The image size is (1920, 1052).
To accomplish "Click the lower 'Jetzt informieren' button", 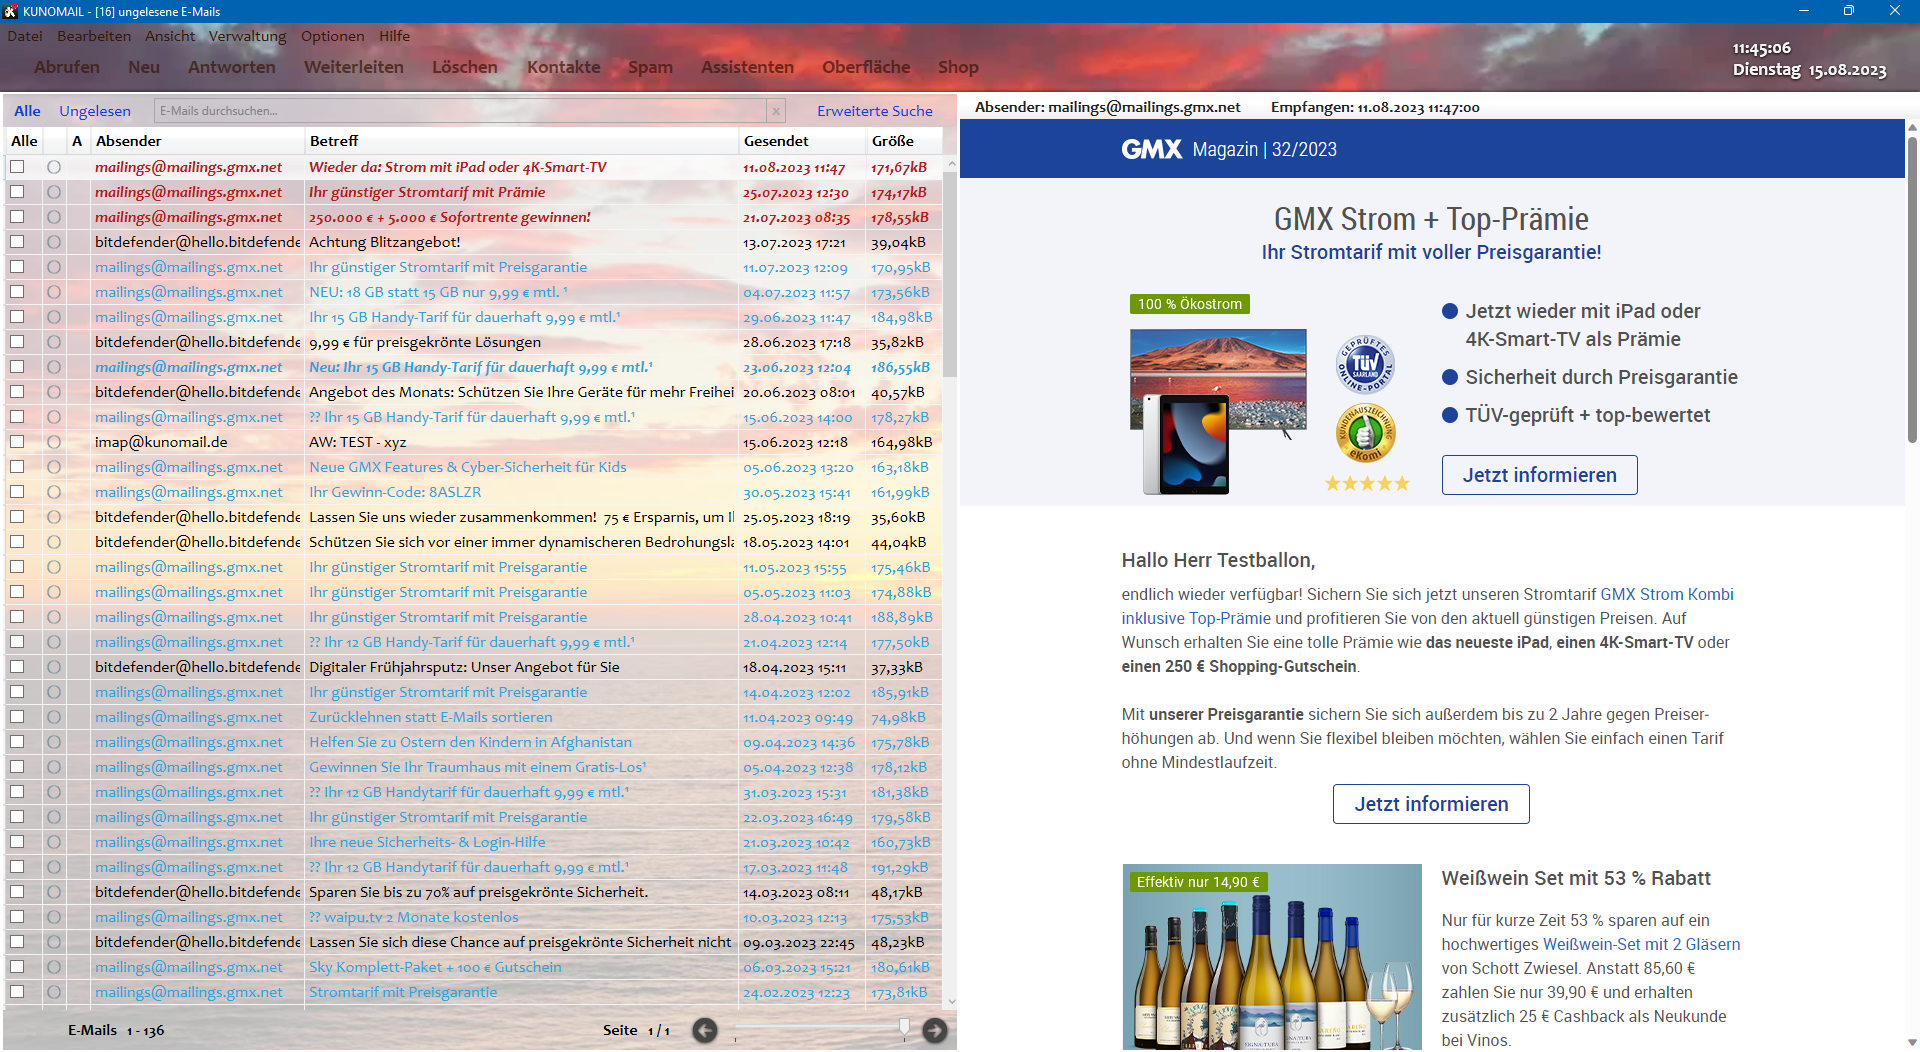I will [x=1431, y=804].
